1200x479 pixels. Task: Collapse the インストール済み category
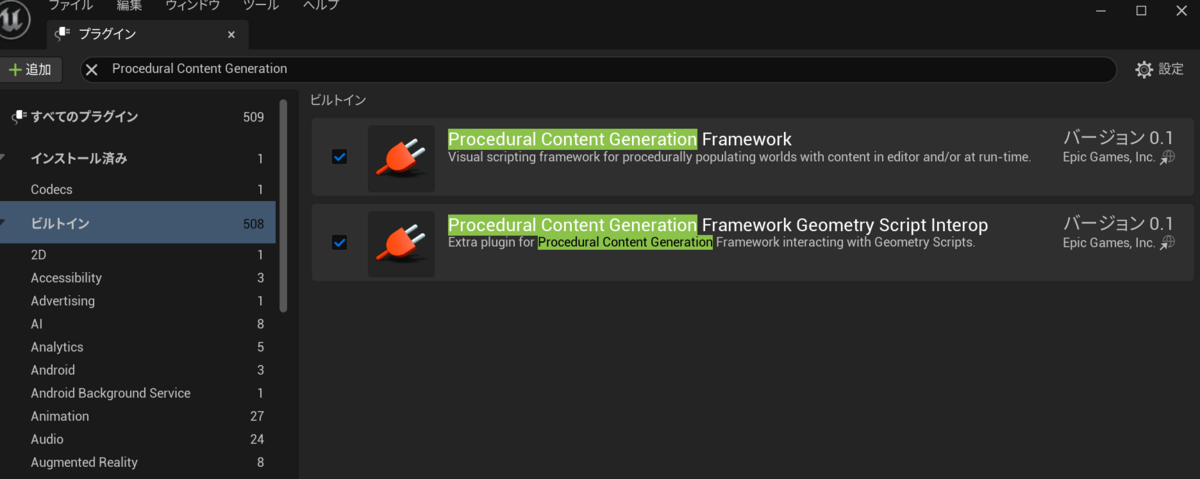coord(4,158)
